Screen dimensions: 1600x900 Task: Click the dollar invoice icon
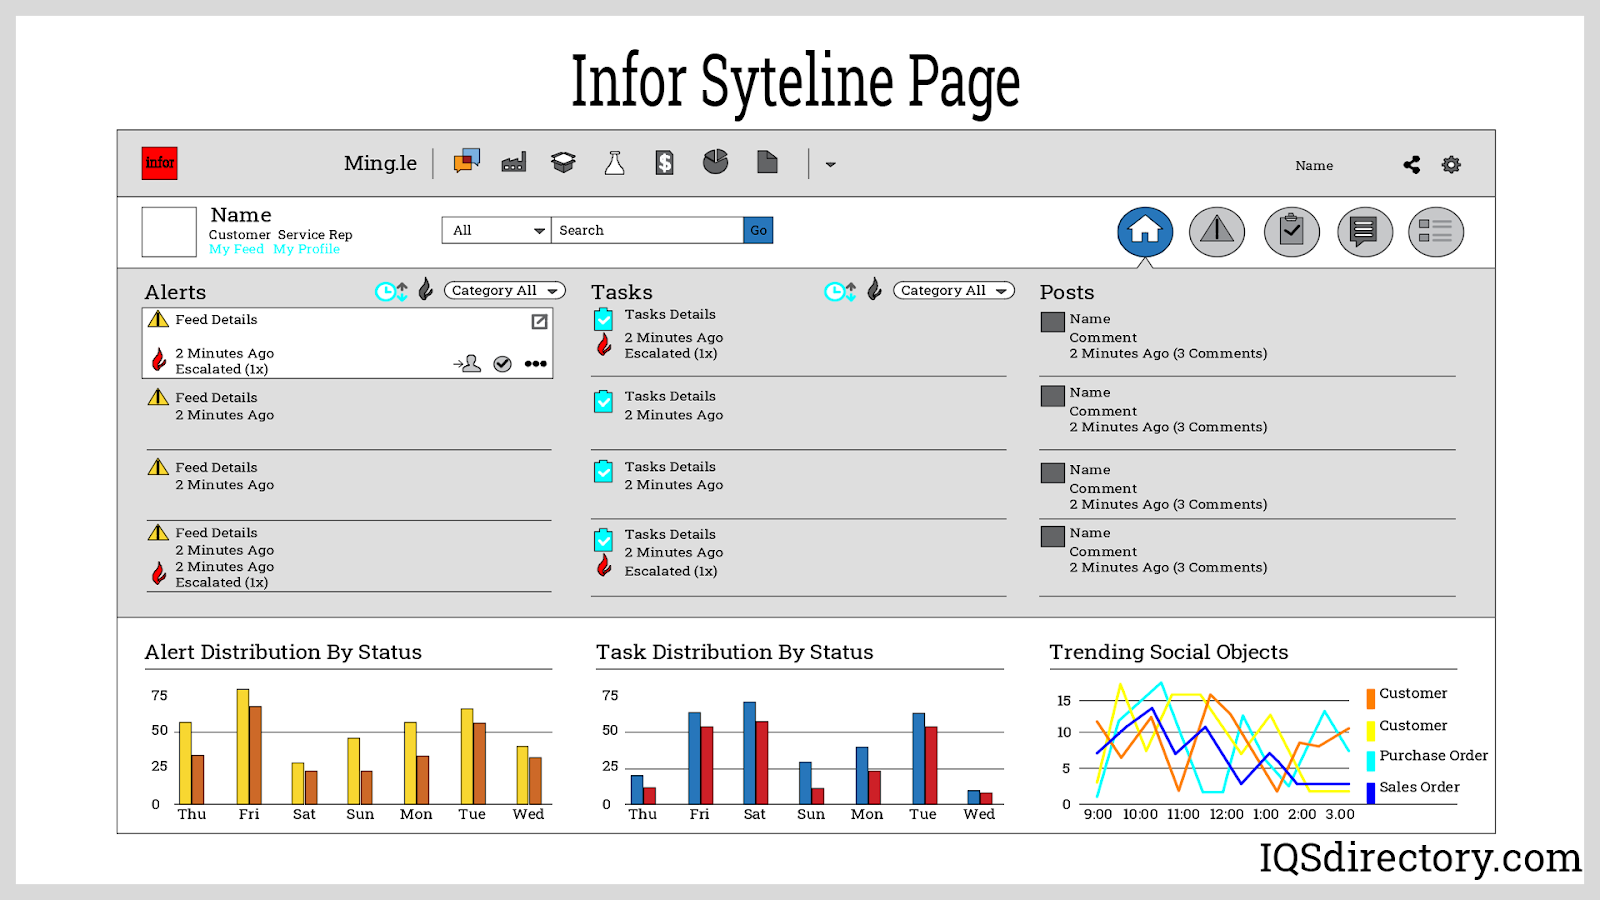(664, 163)
